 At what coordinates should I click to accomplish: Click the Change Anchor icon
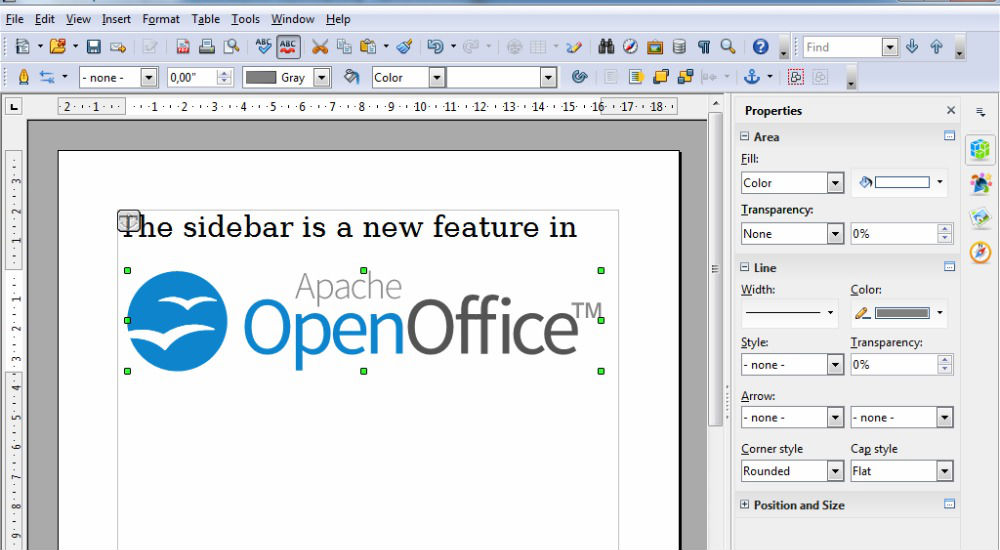pyautogui.click(x=753, y=77)
